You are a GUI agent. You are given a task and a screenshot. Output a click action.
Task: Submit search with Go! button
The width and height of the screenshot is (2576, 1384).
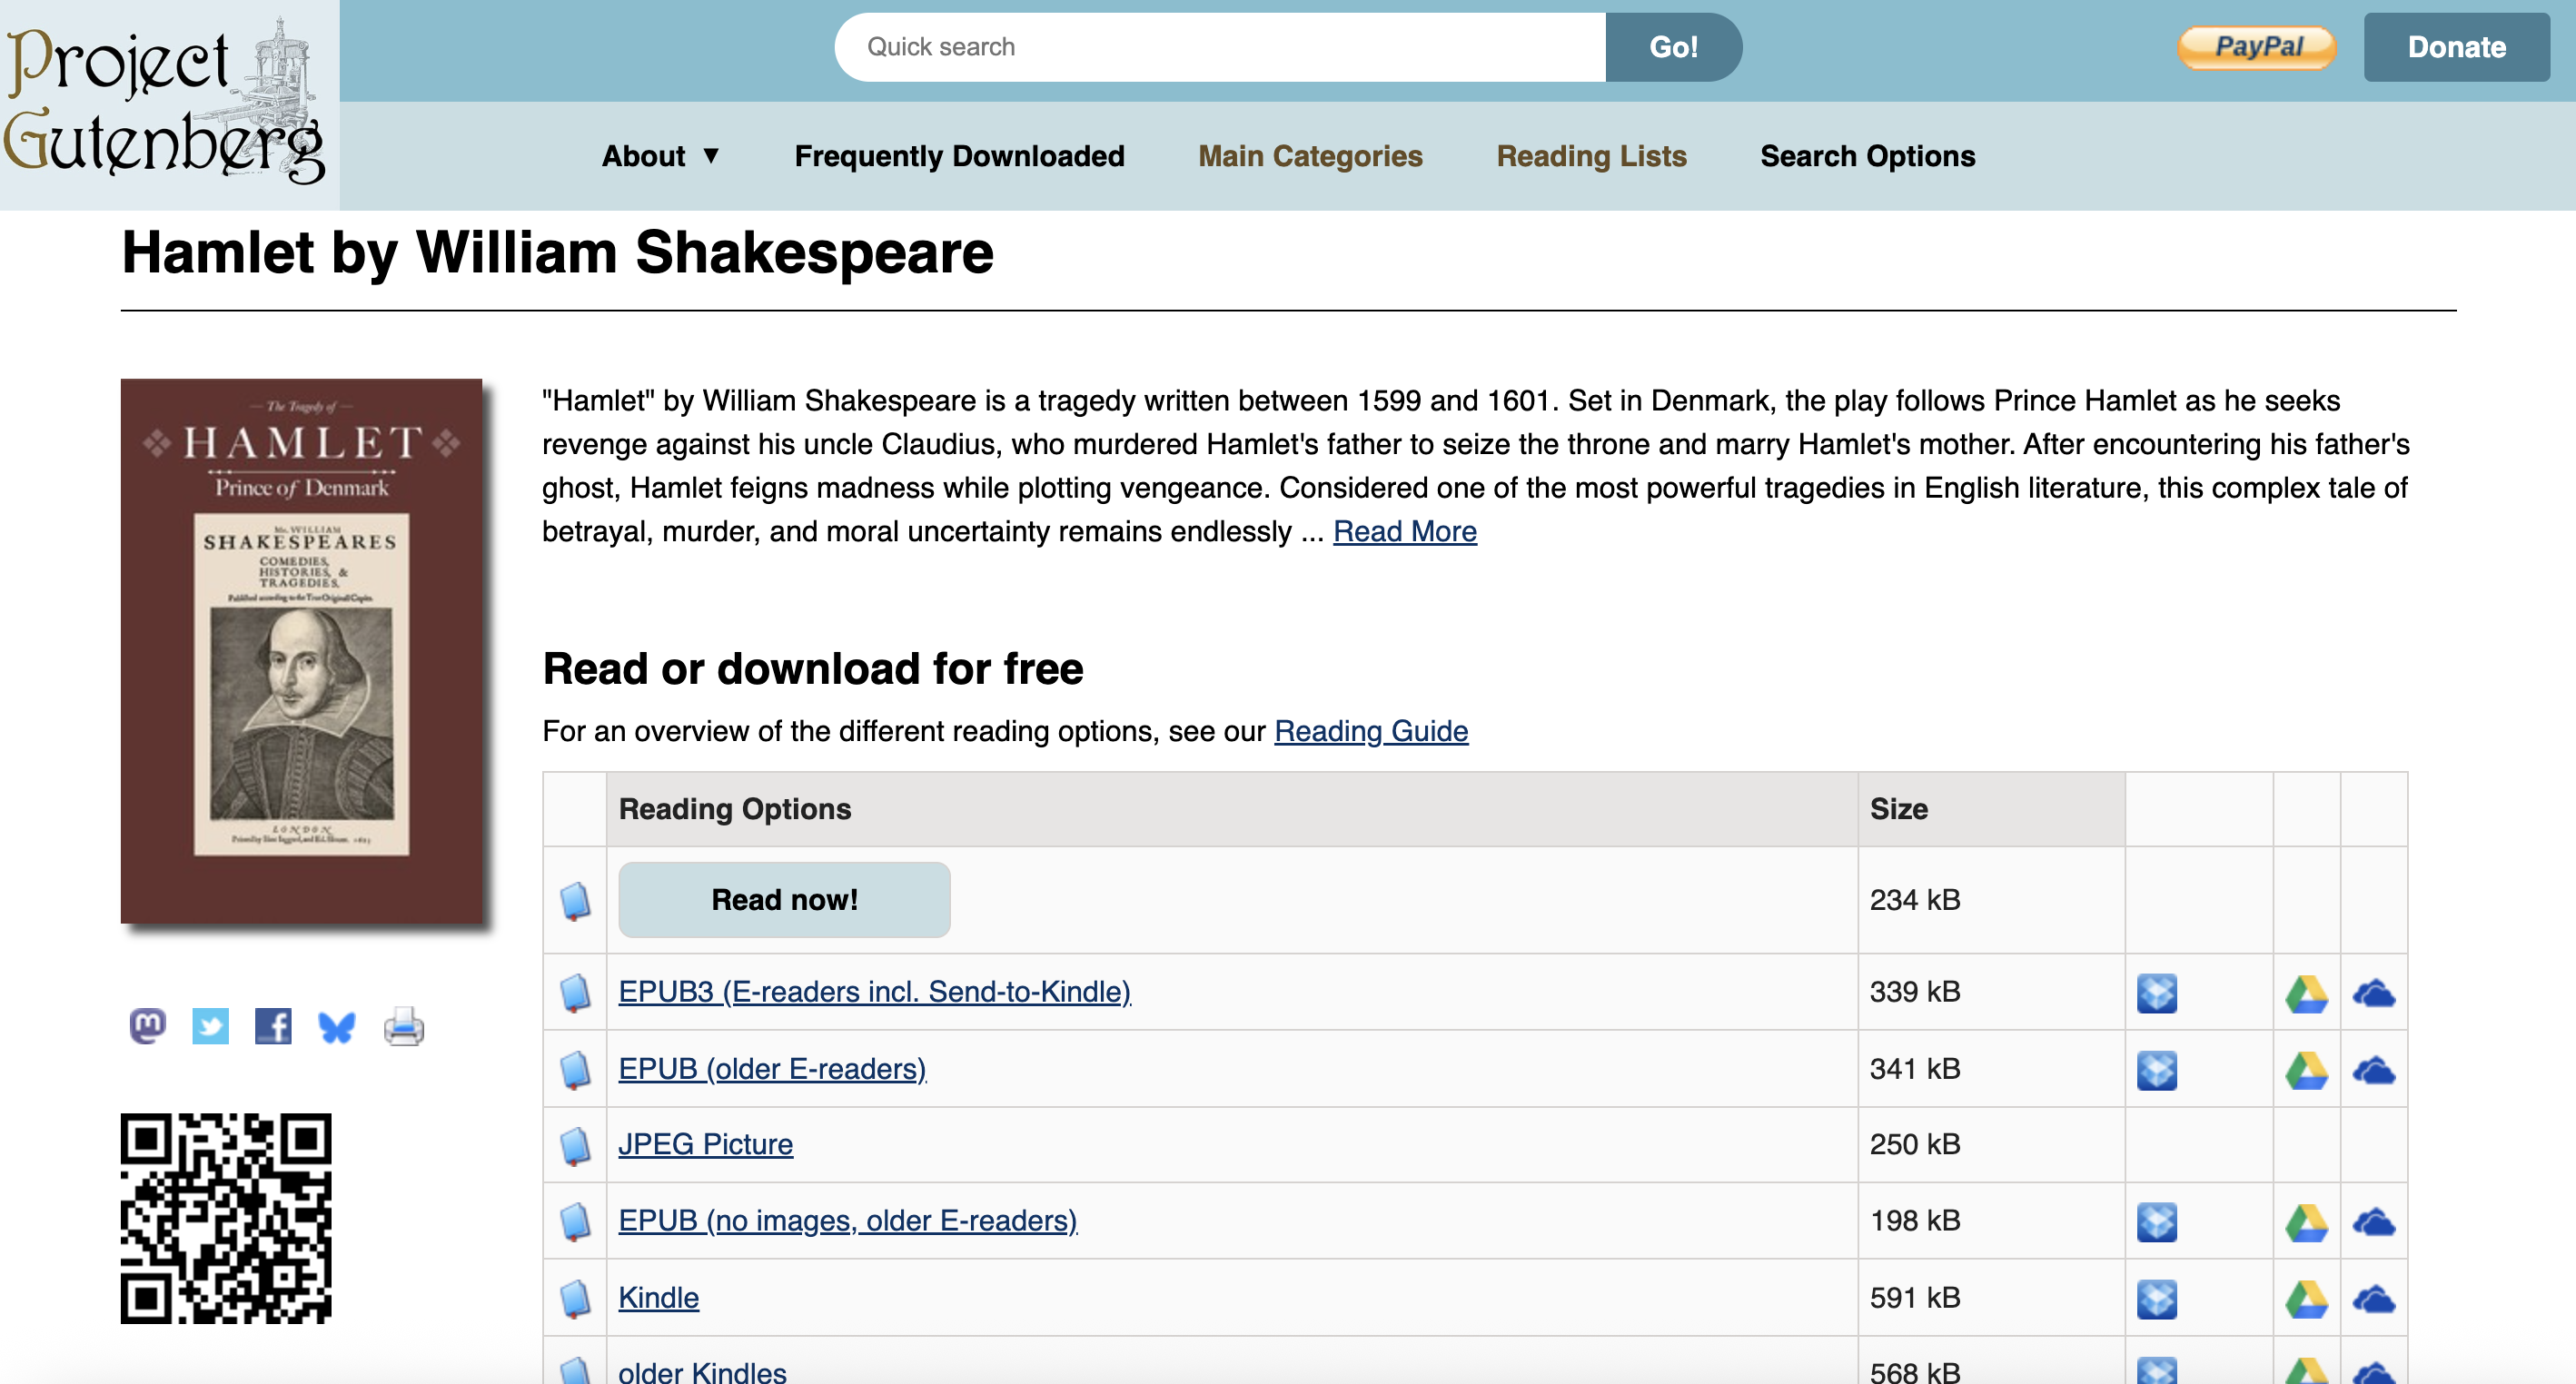1673,47
